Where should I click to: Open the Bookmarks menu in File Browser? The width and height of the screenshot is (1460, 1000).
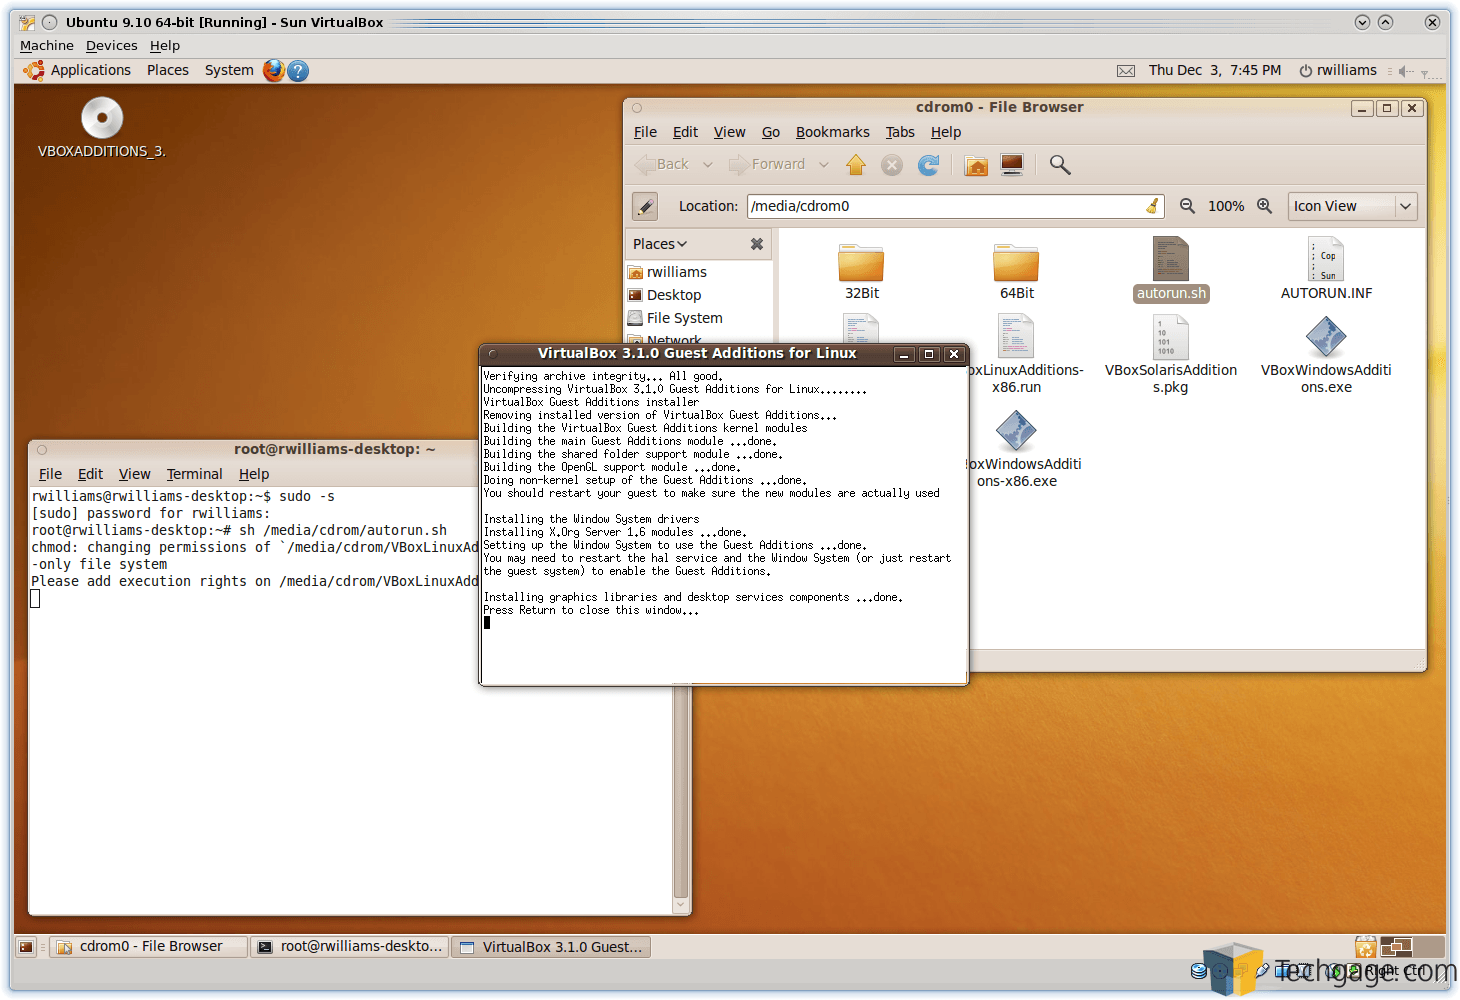click(x=832, y=132)
